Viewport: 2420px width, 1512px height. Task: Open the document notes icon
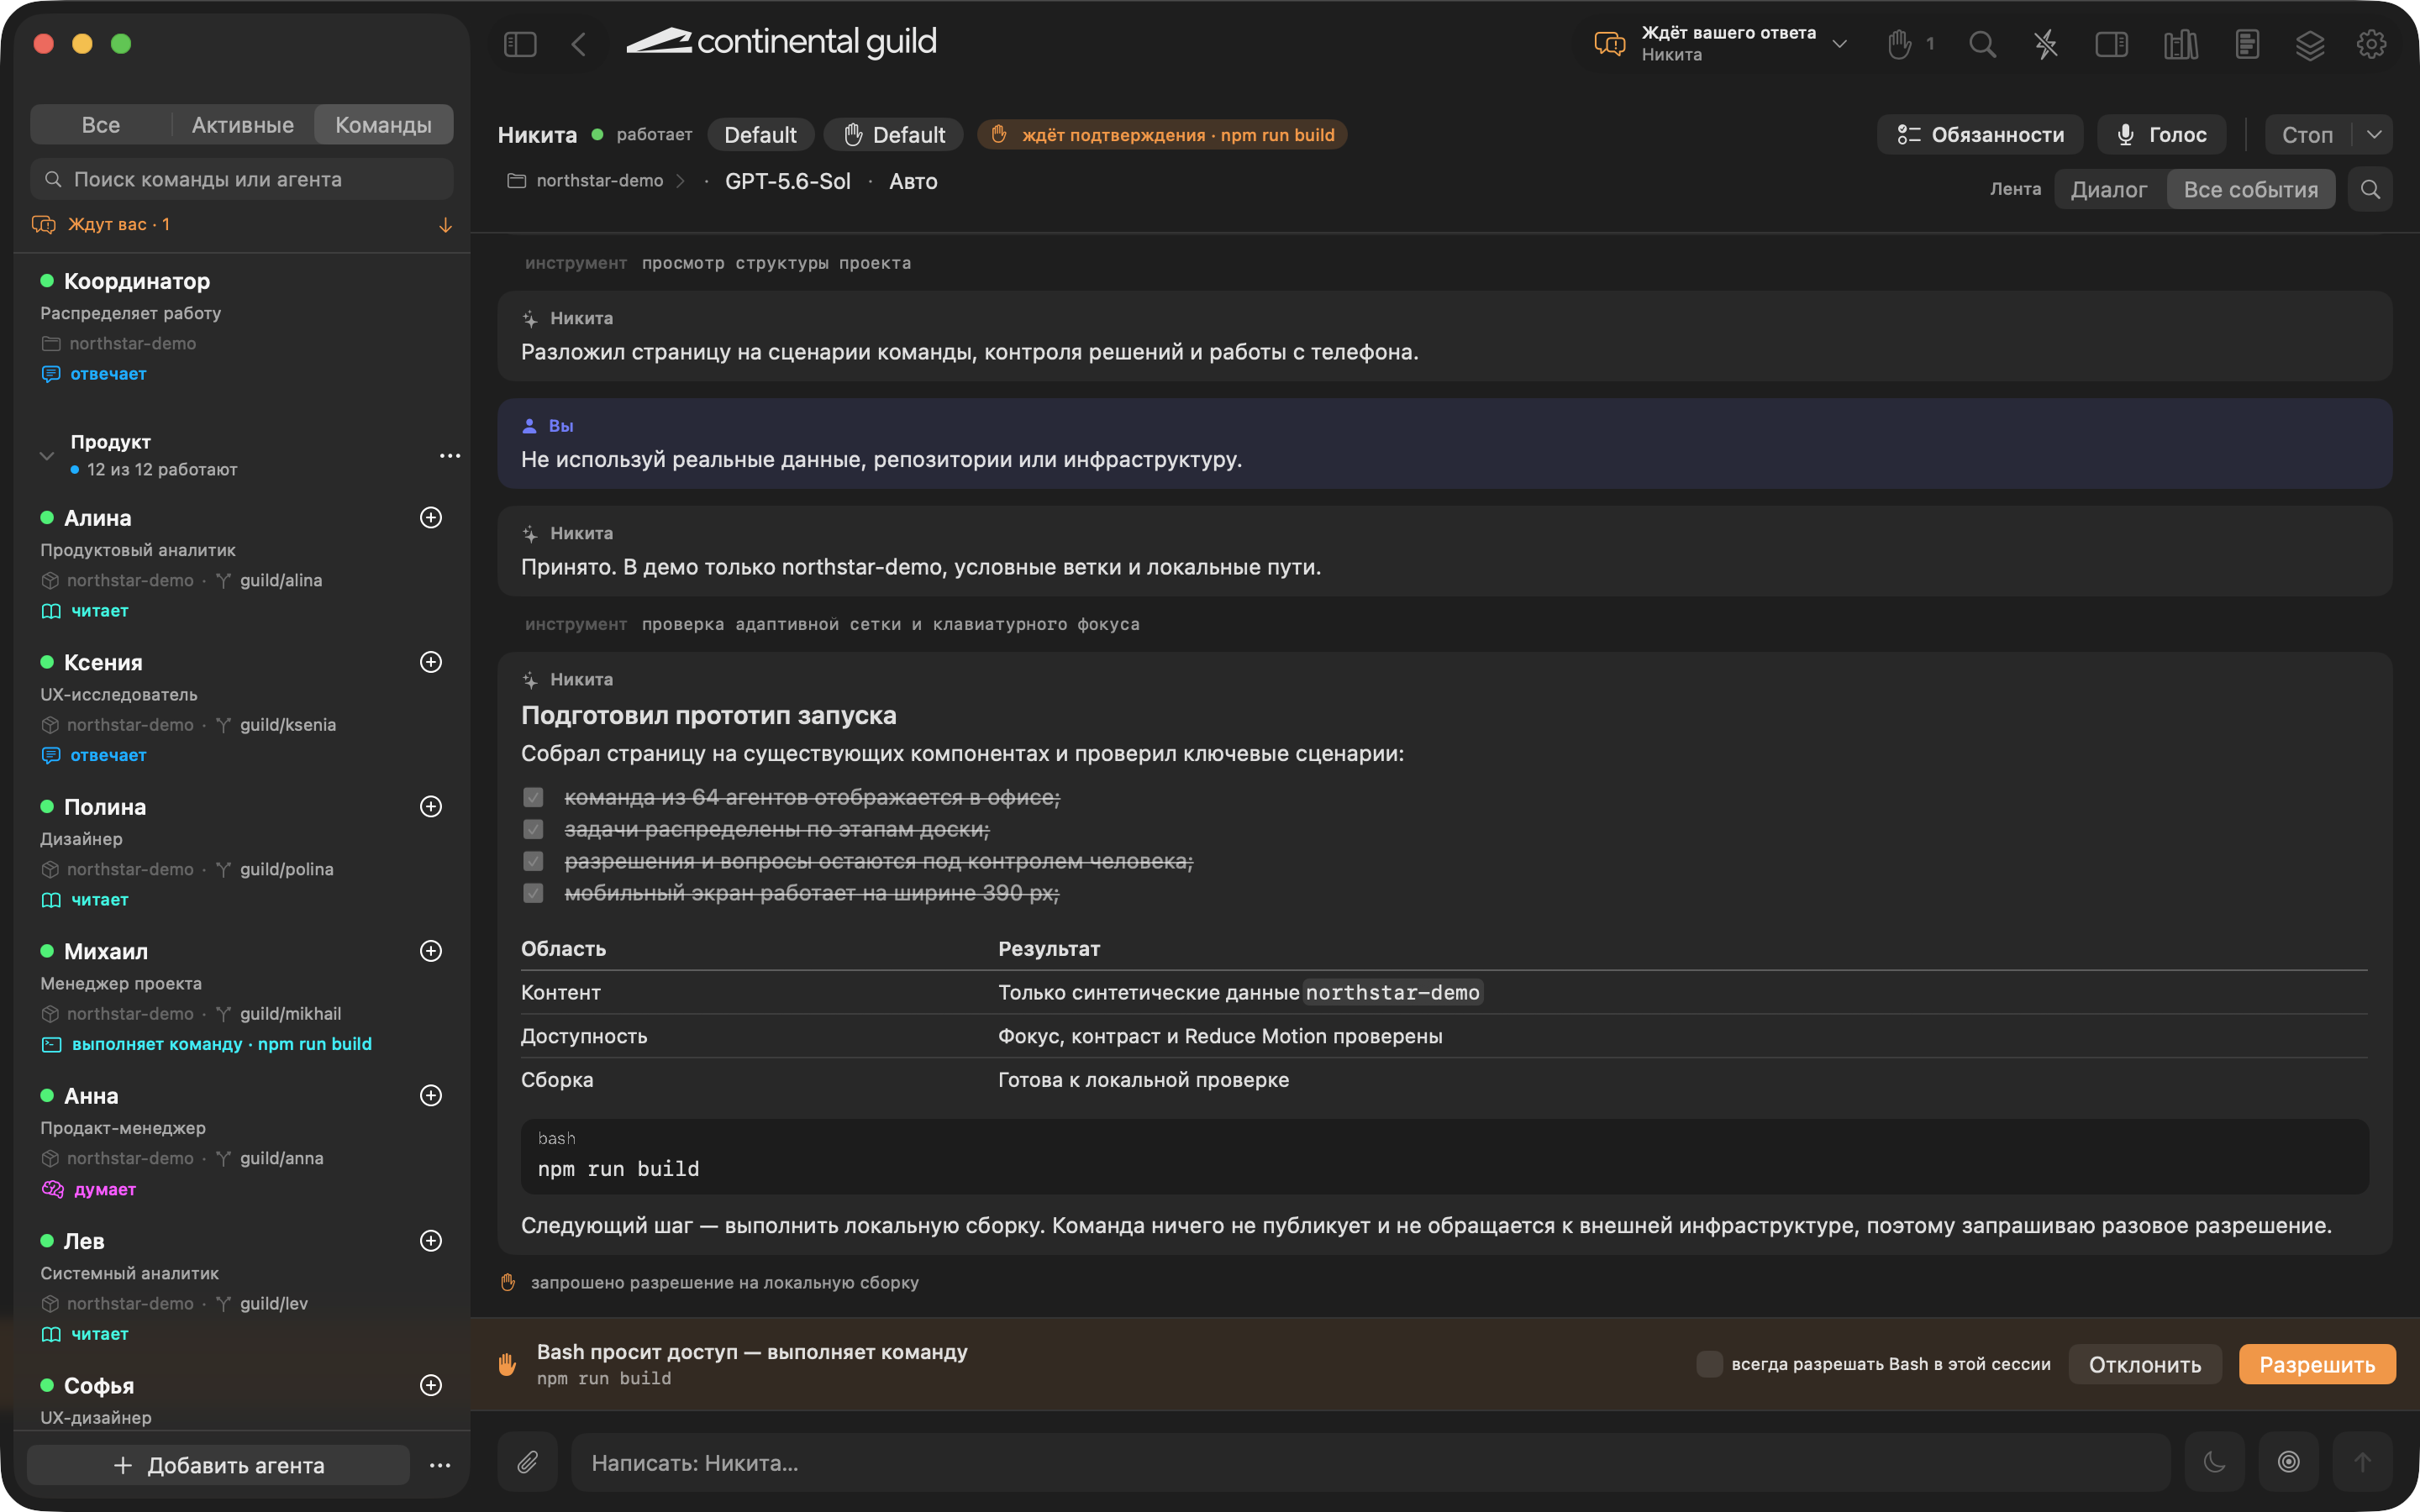[x=2247, y=44]
